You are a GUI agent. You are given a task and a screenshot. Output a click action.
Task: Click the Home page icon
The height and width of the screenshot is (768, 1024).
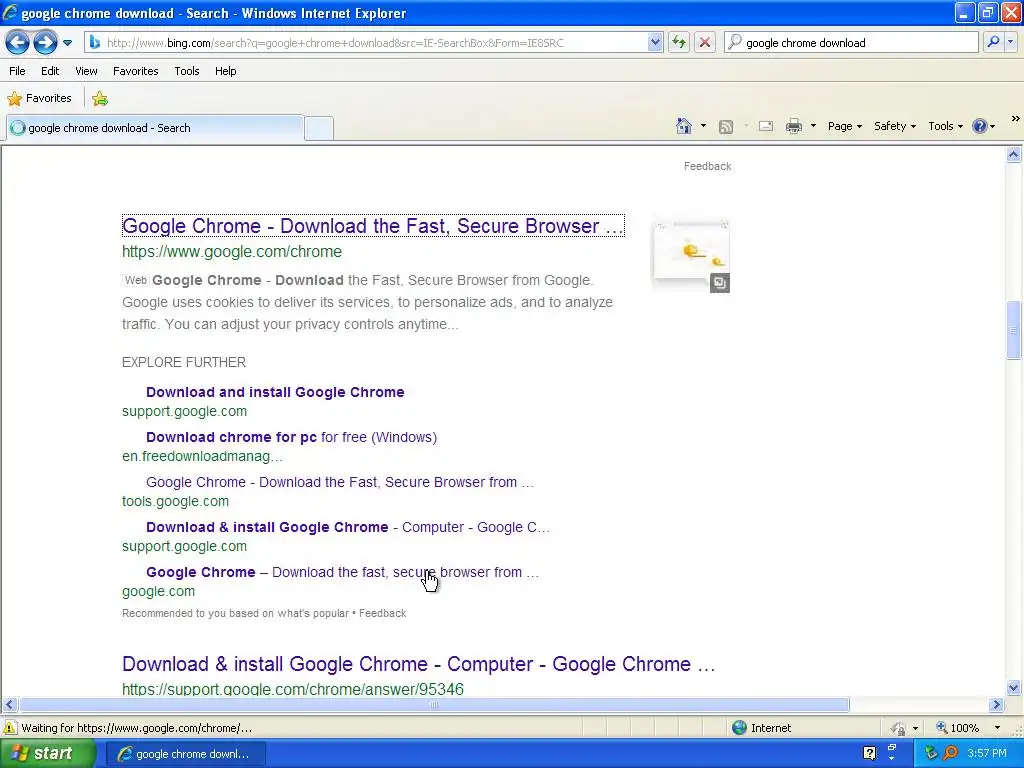684,126
